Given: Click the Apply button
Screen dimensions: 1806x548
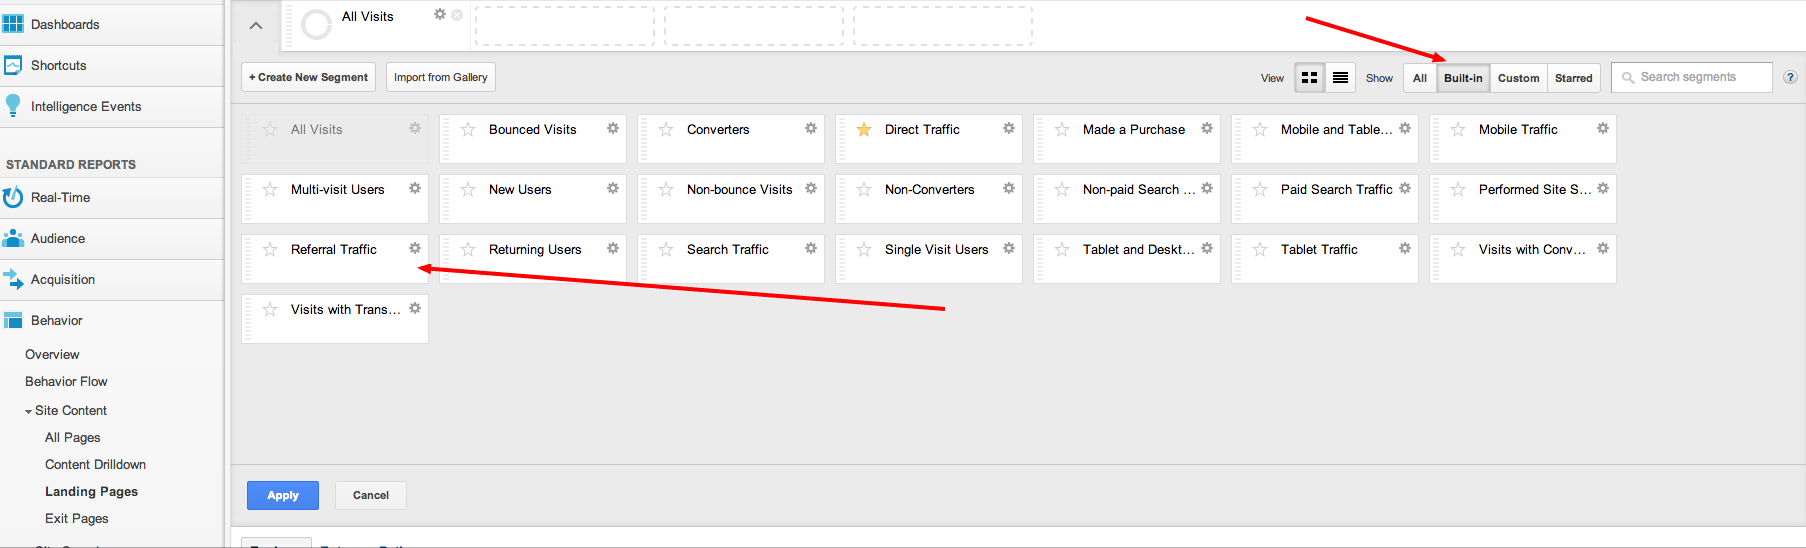Looking at the screenshot, I should pyautogui.click(x=283, y=495).
